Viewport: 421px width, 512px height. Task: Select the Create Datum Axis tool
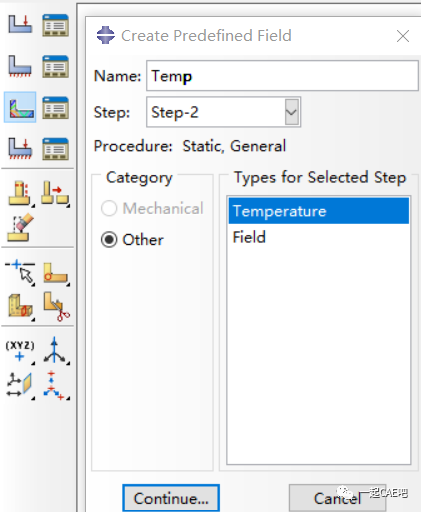pos(55,350)
